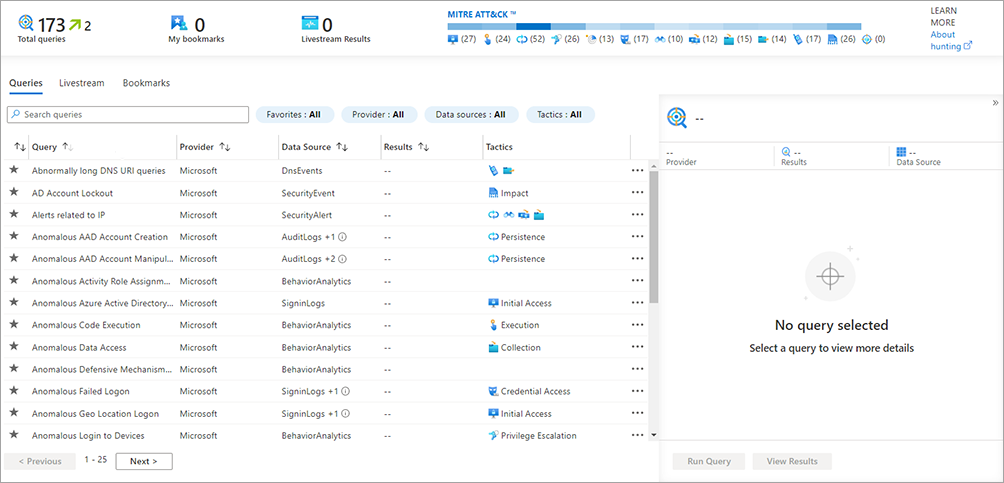Star the Anomalous Code Execution query

pos(14,325)
